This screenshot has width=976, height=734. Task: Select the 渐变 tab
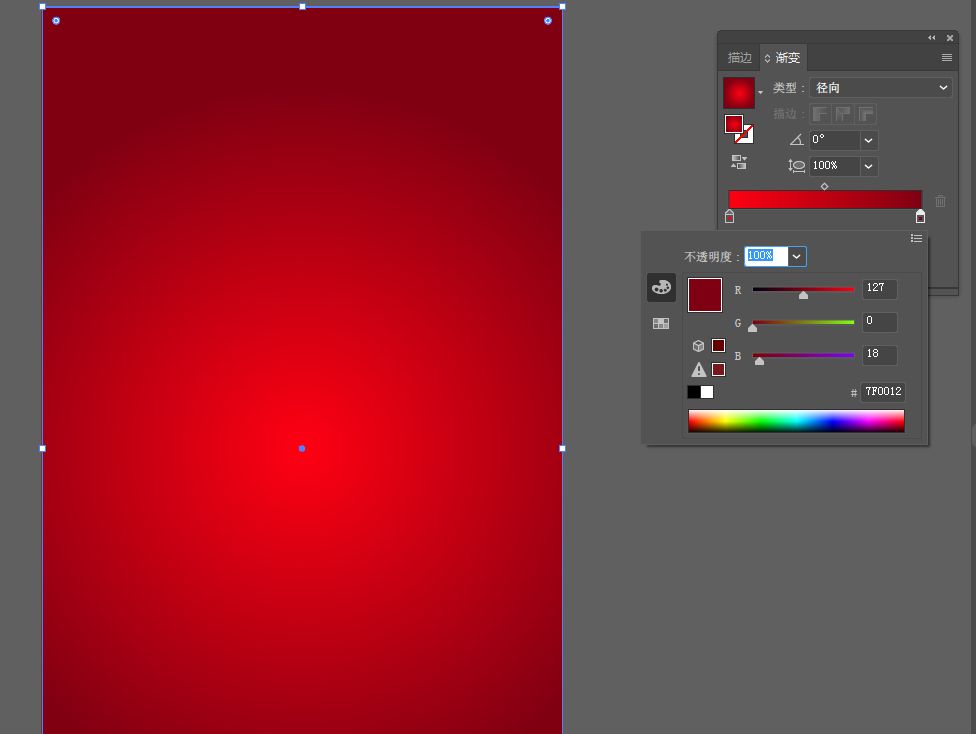click(x=787, y=58)
